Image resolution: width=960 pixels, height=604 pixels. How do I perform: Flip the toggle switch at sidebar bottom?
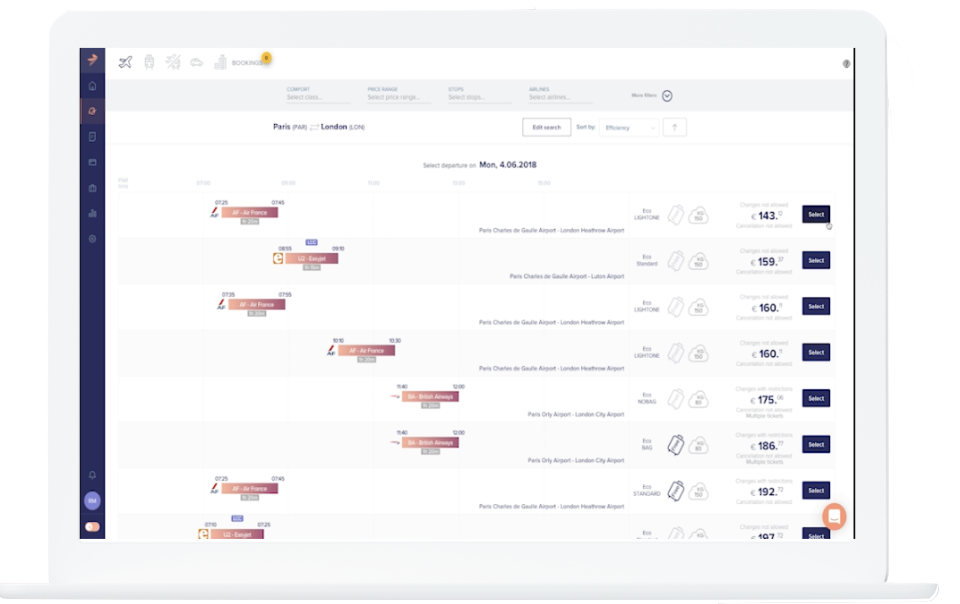tap(92, 525)
